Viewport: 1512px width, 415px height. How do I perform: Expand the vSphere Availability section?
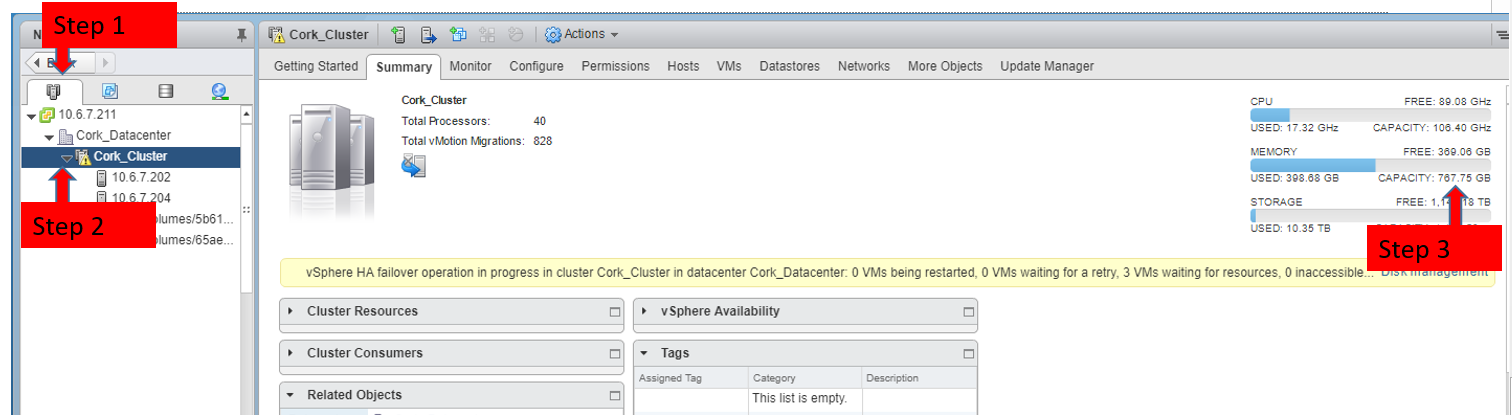[x=645, y=311]
